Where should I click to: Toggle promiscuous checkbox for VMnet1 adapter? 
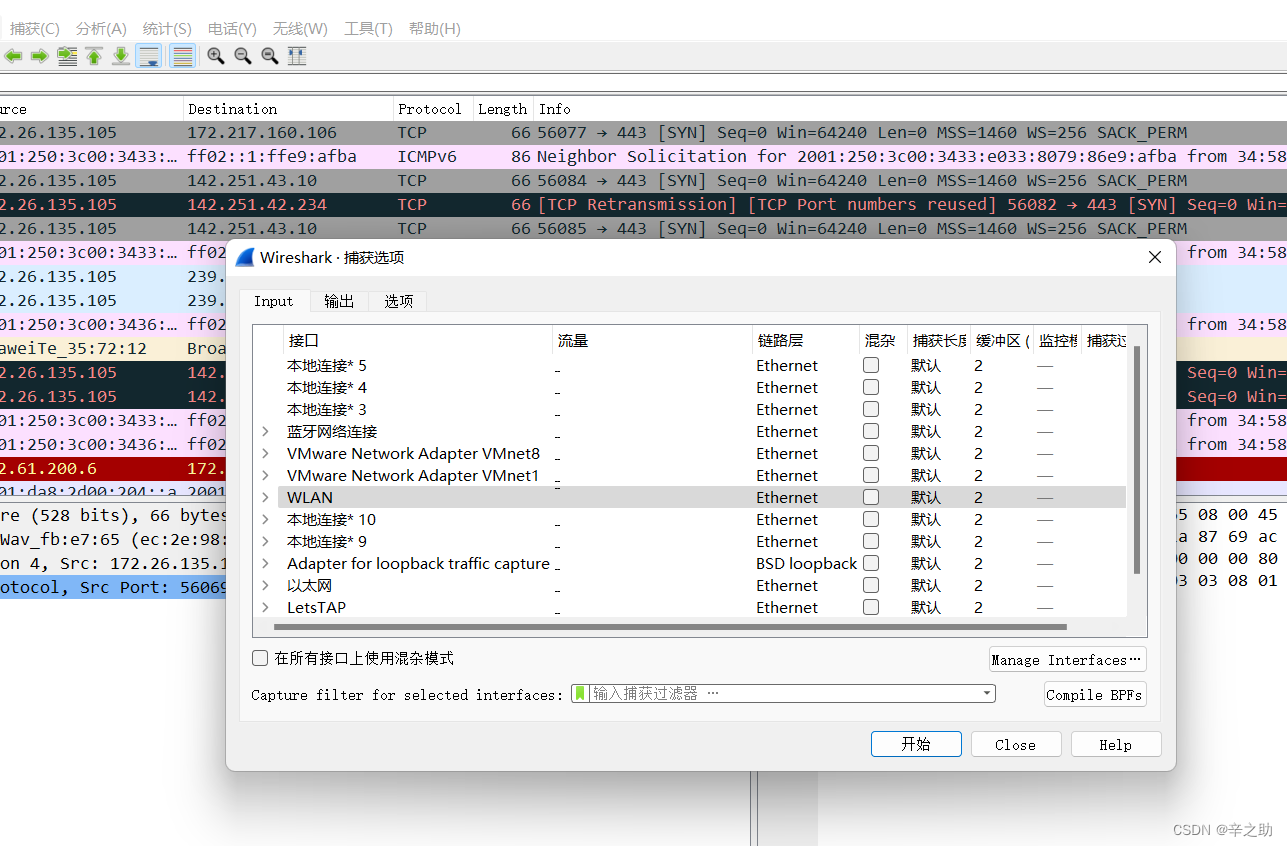pos(871,475)
